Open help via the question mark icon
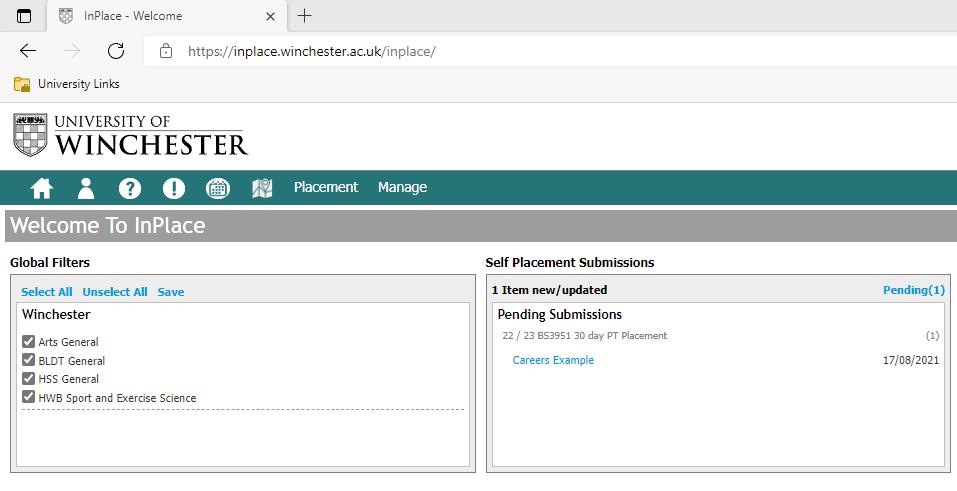Image resolution: width=957 pixels, height=491 pixels. pyautogui.click(x=130, y=188)
